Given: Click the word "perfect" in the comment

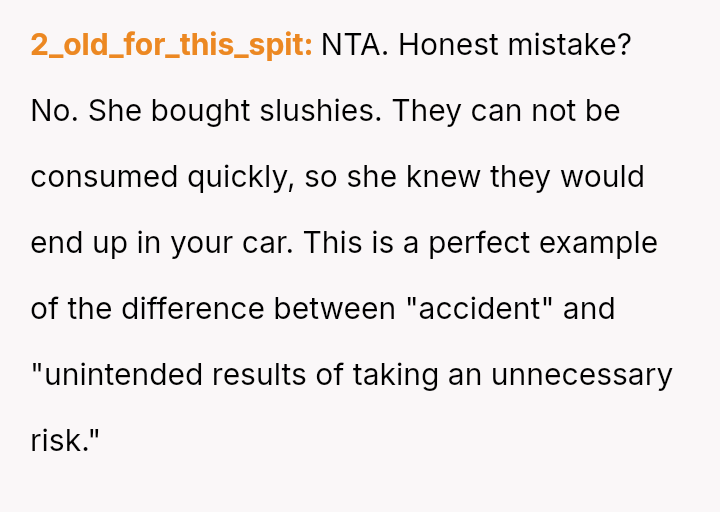Looking at the screenshot, I should pos(484,243).
